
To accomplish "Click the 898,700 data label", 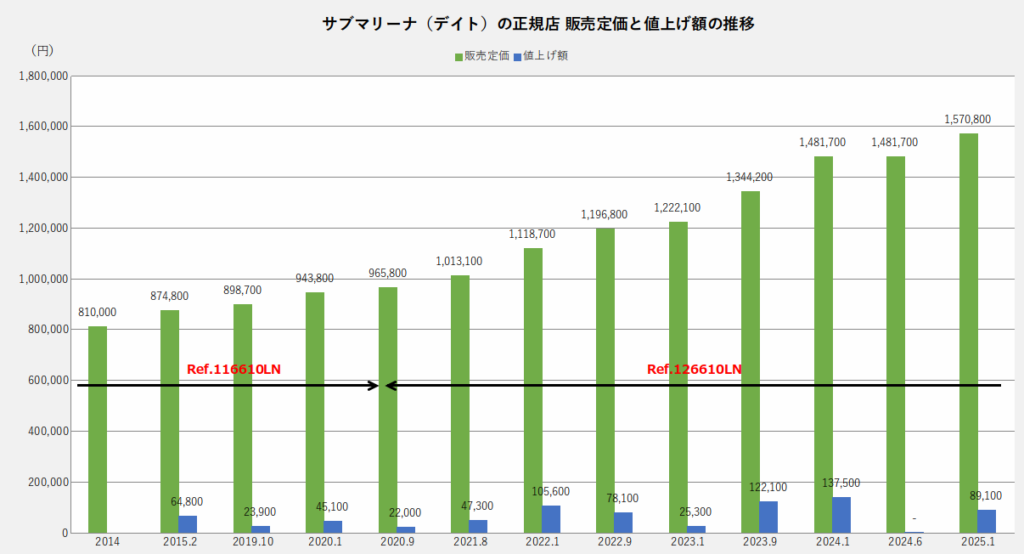I will [242, 290].
